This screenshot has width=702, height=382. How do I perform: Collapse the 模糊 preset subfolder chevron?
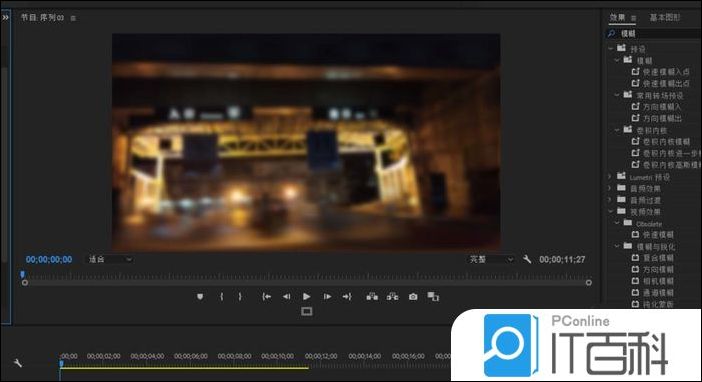[618, 60]
